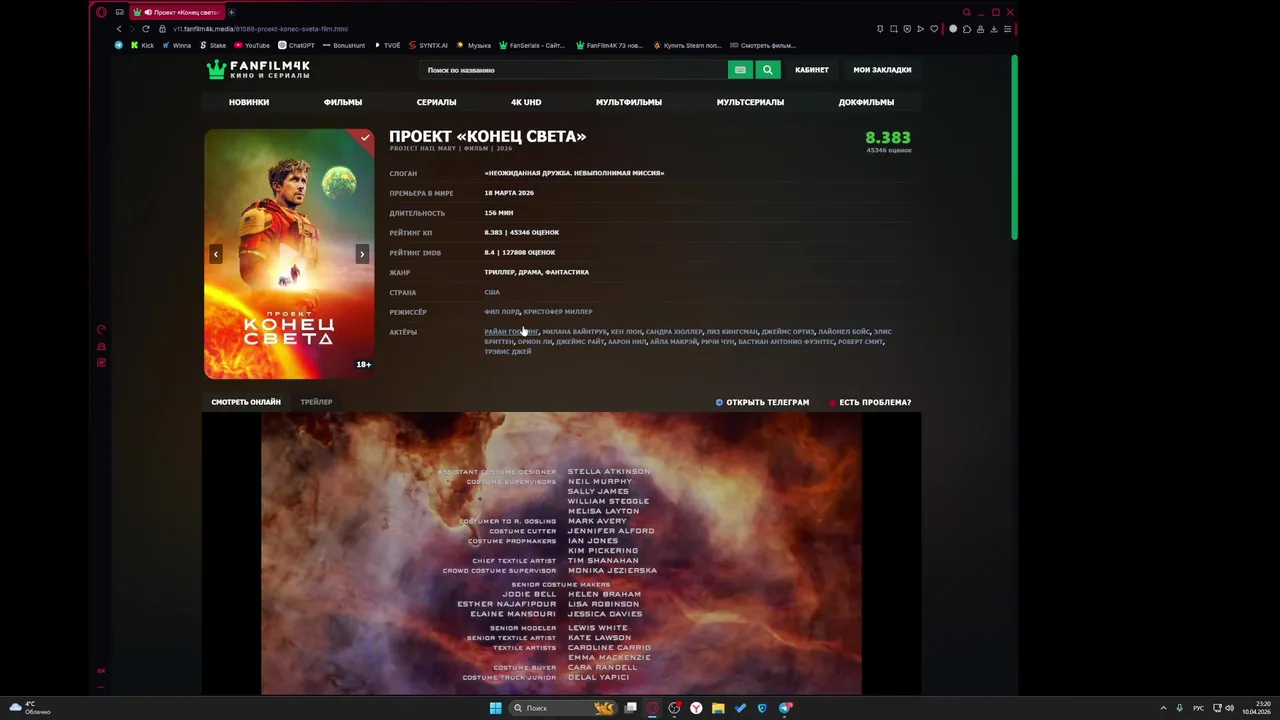The height and width of the screenshot is (720, 1280).
Task: Click the video player area
Action: pyautogui.click(x=561, y=553)
